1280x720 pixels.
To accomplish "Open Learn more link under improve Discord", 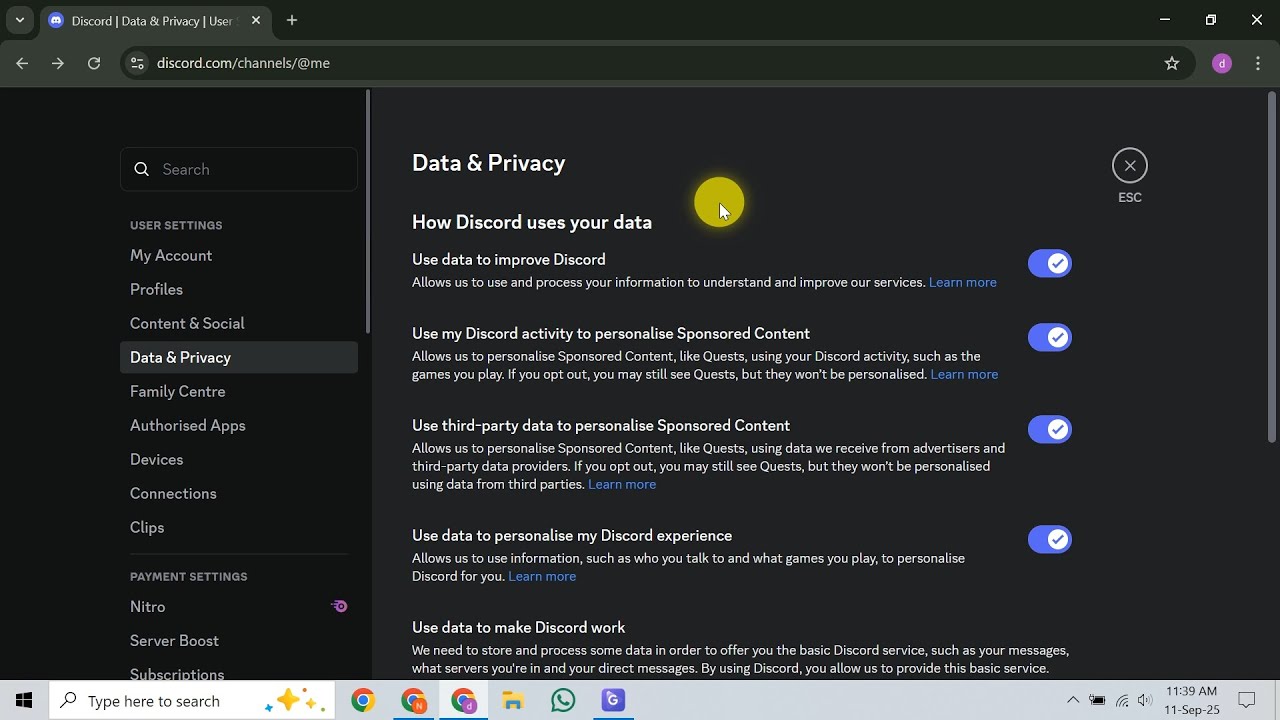I will coord(963,282).
